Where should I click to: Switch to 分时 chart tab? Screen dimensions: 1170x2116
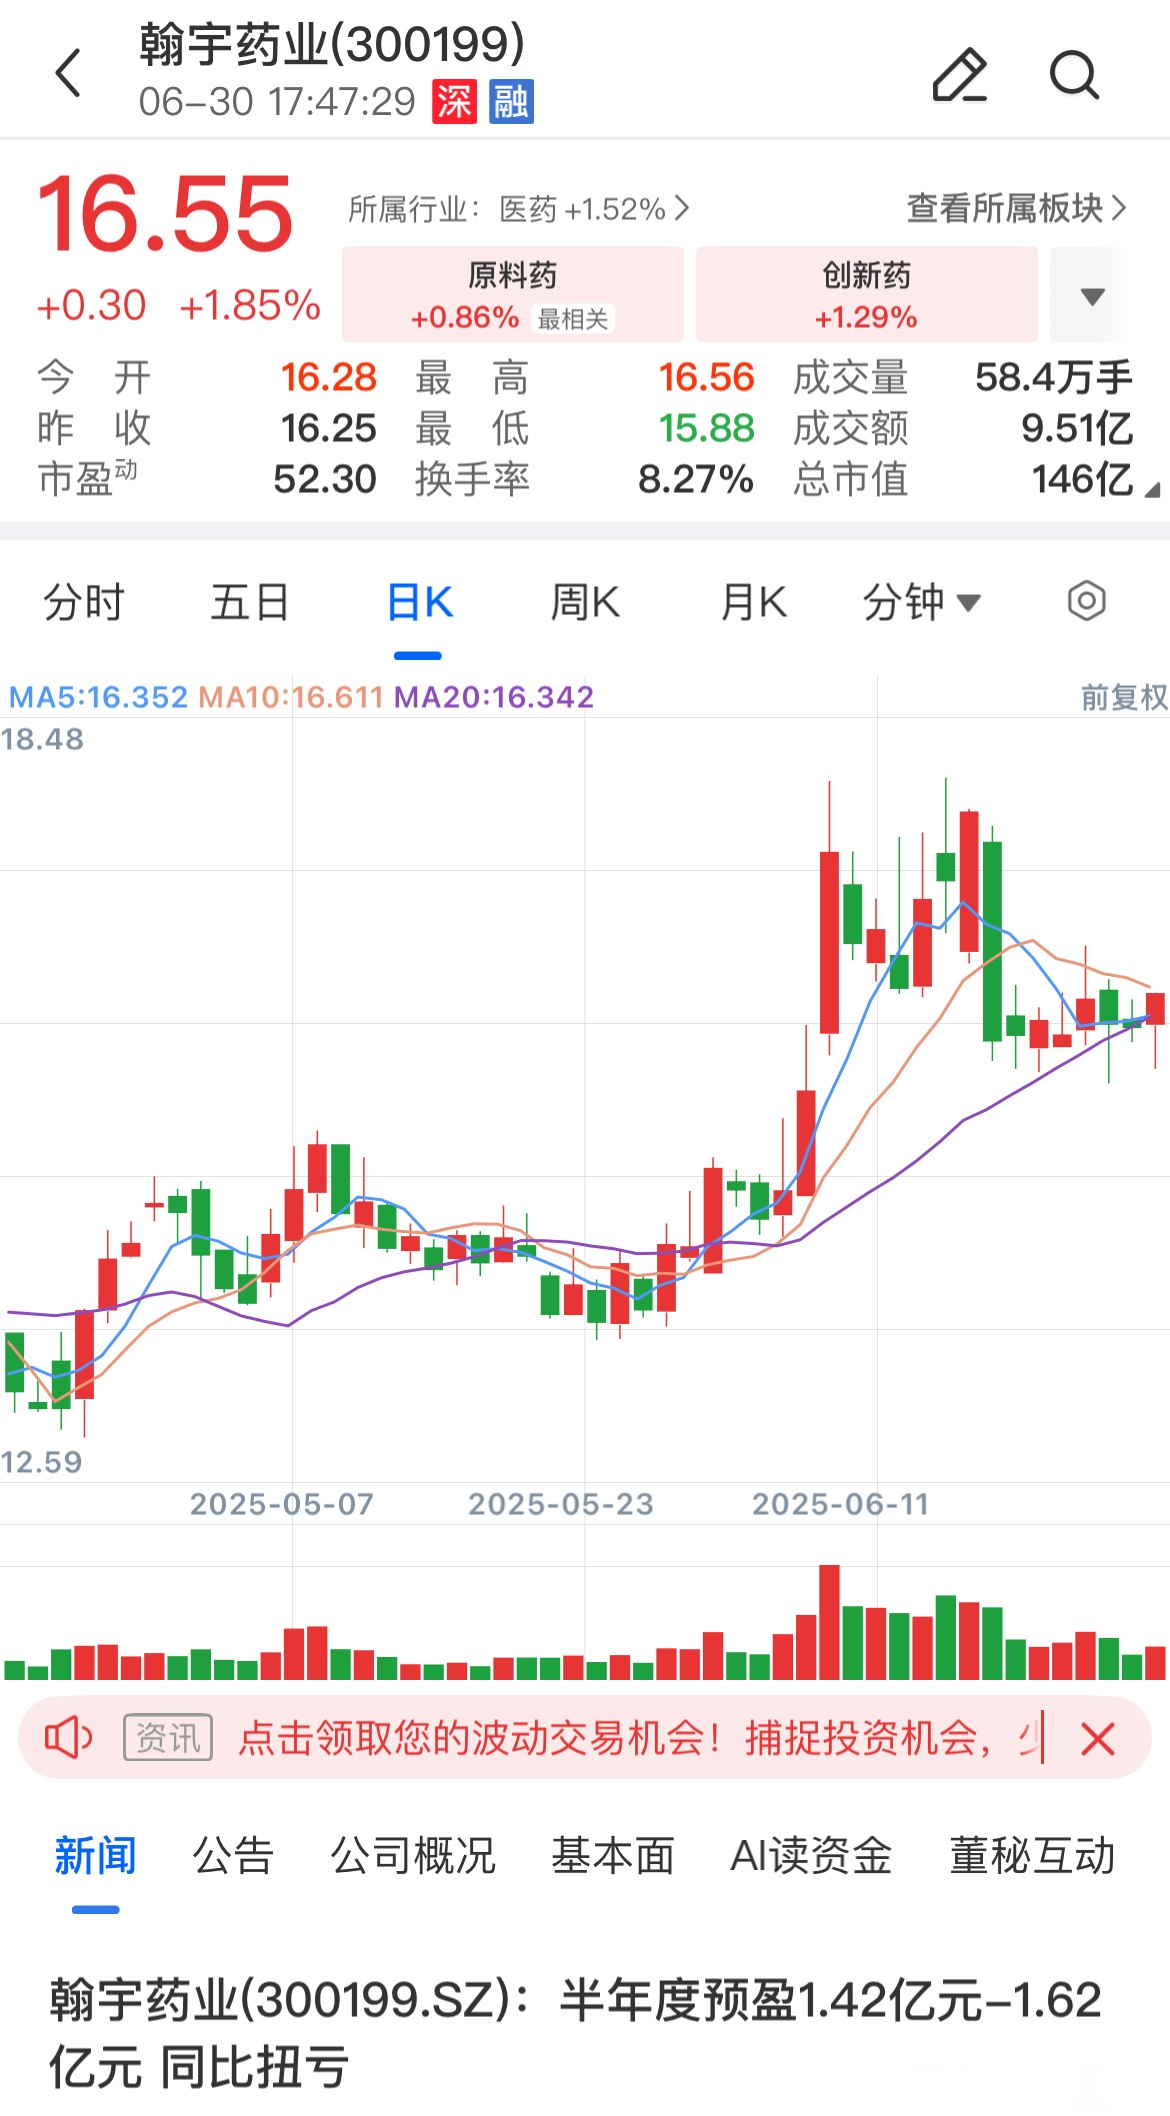click(83, 602)
